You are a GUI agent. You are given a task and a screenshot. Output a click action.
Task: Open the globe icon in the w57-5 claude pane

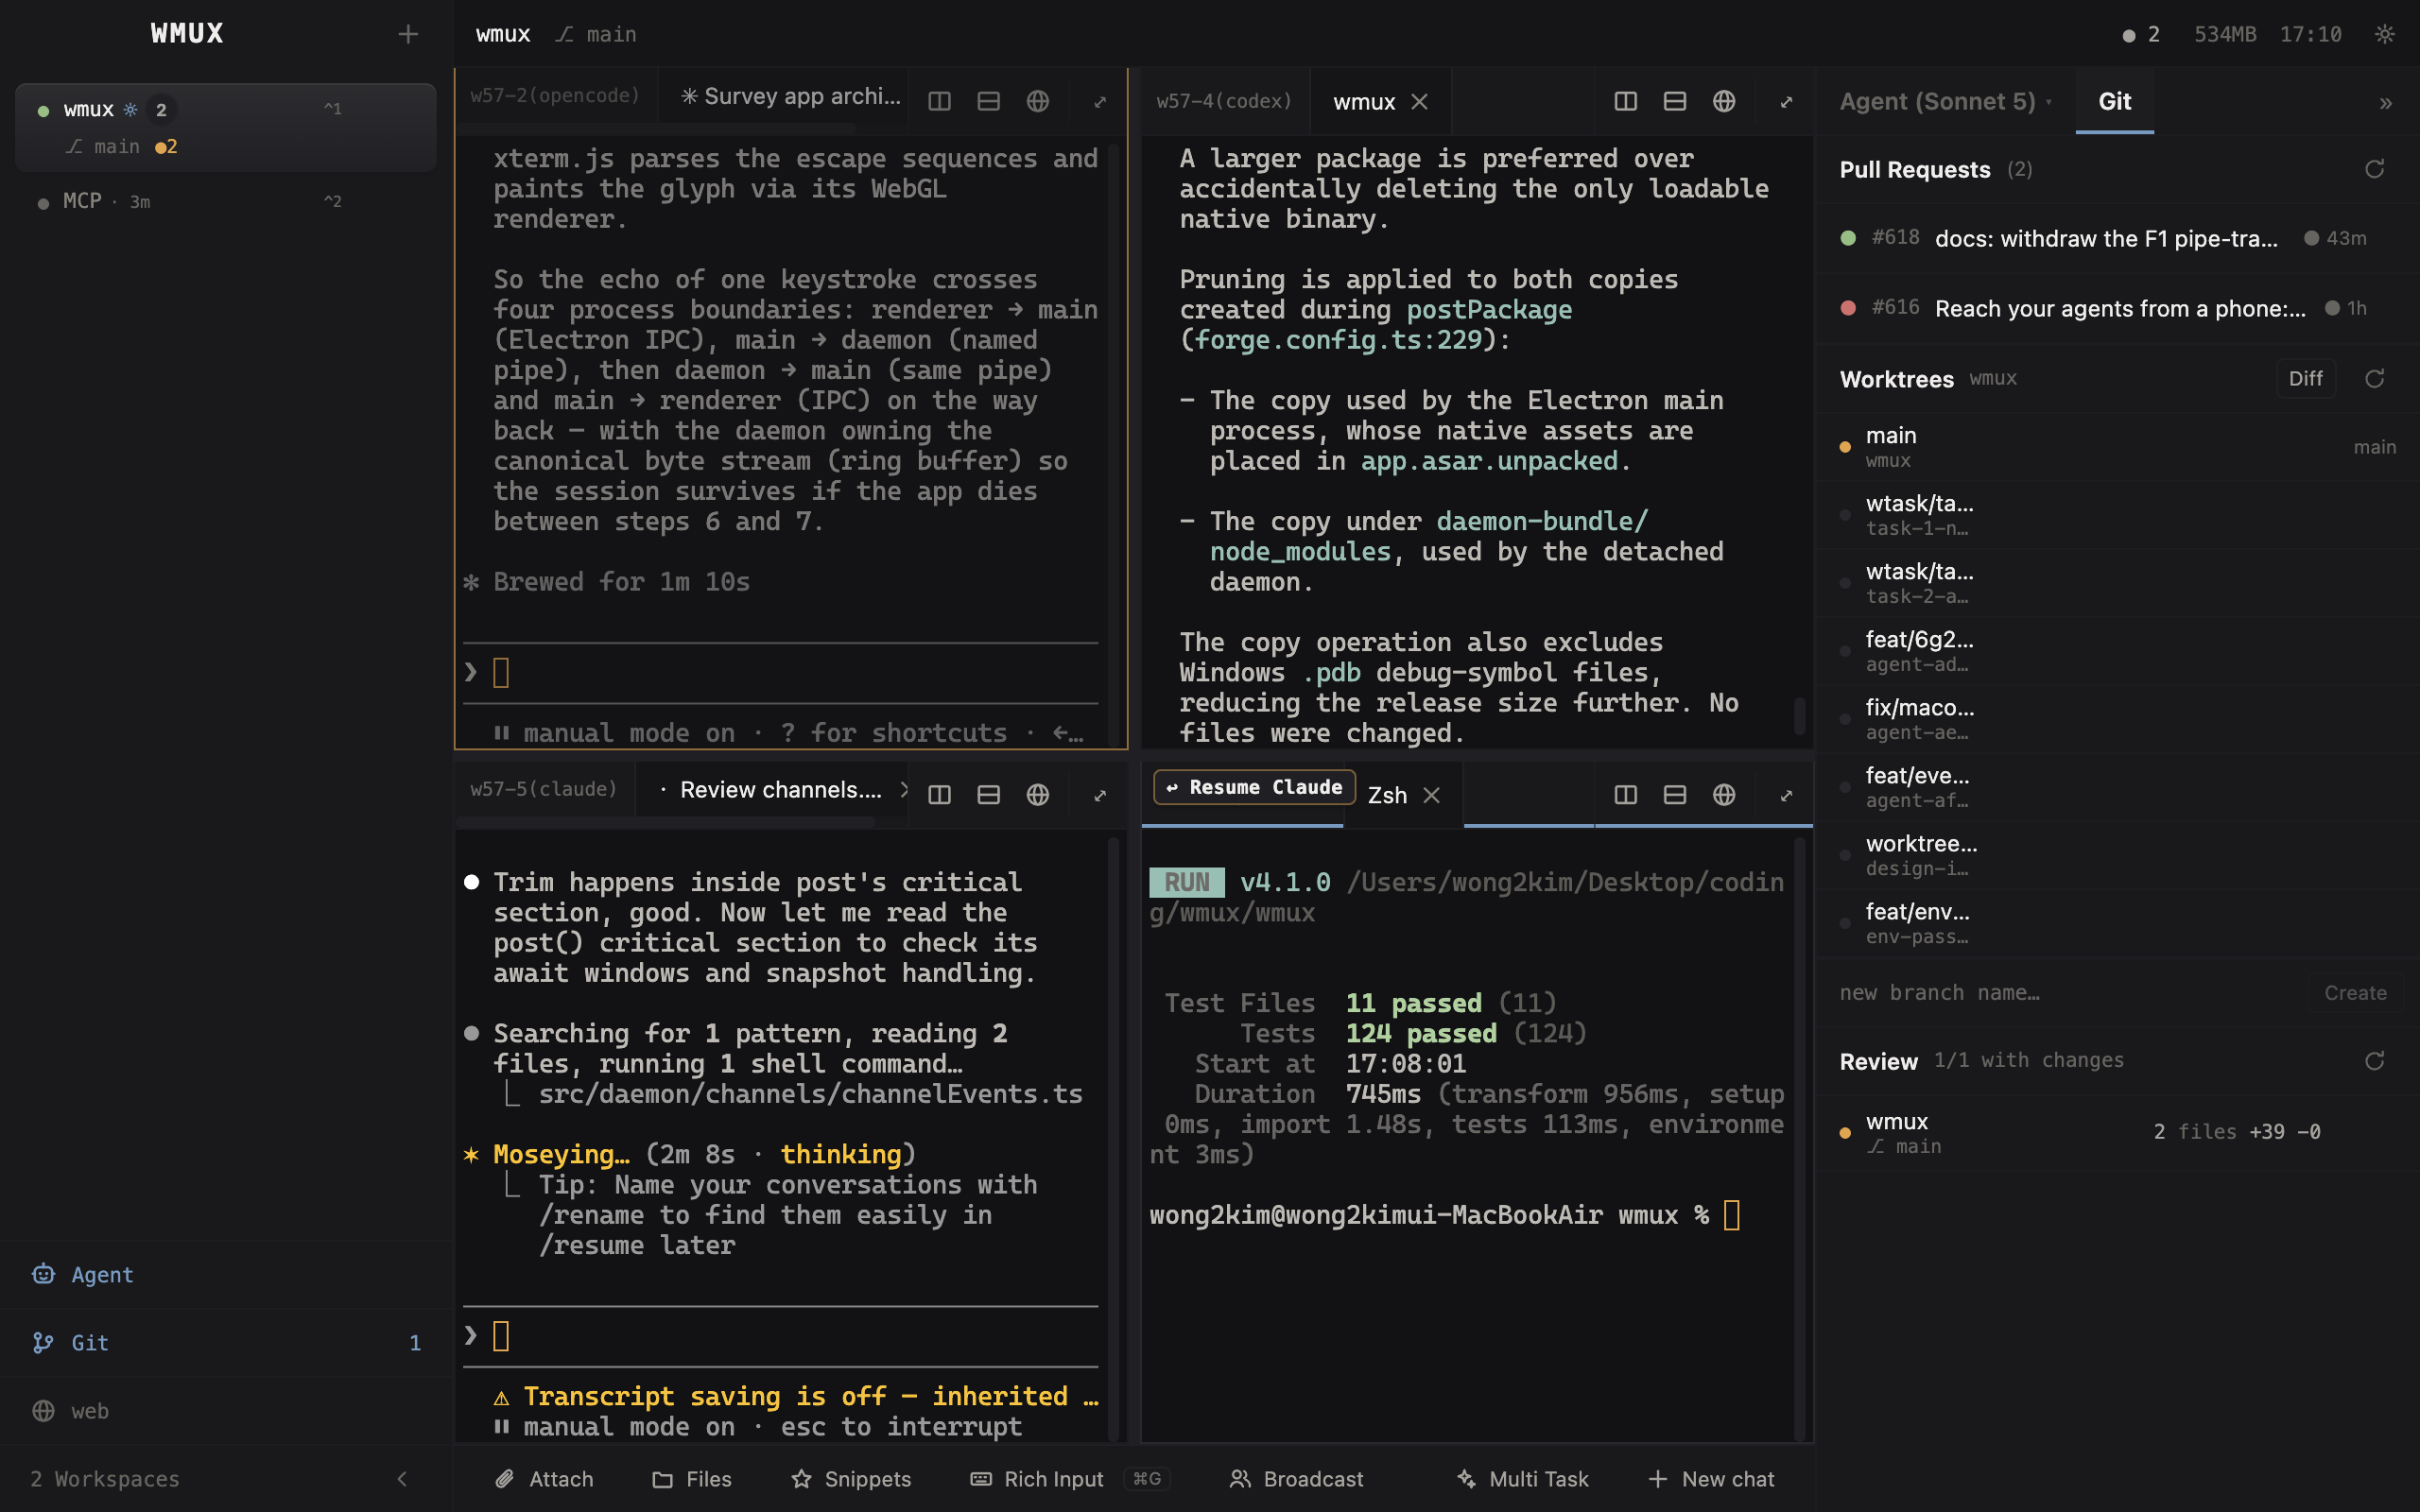[1038, 795]
